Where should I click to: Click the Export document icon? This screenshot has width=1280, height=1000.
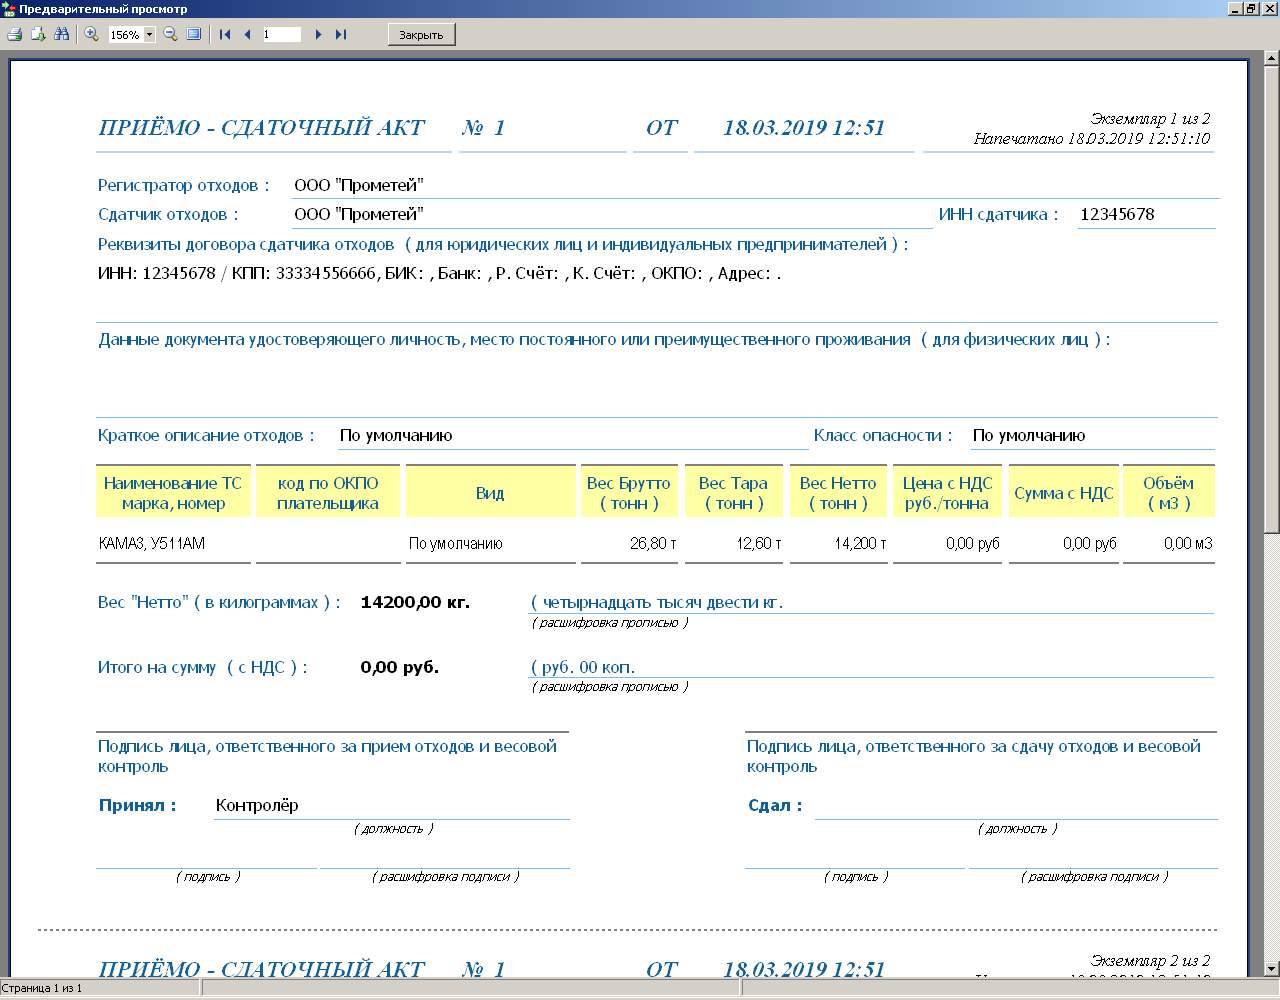pyautogui.click(x=38, y=34)
